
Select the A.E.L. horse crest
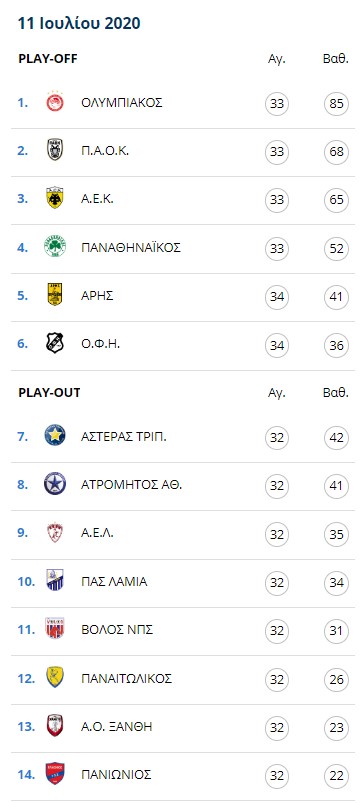[x=55, y=533]
